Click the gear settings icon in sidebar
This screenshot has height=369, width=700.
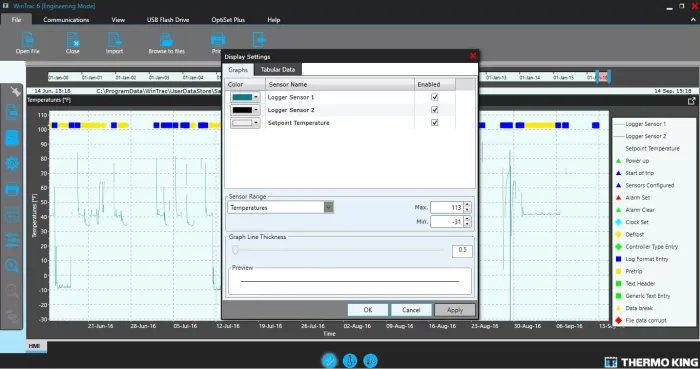click(12, 163)
